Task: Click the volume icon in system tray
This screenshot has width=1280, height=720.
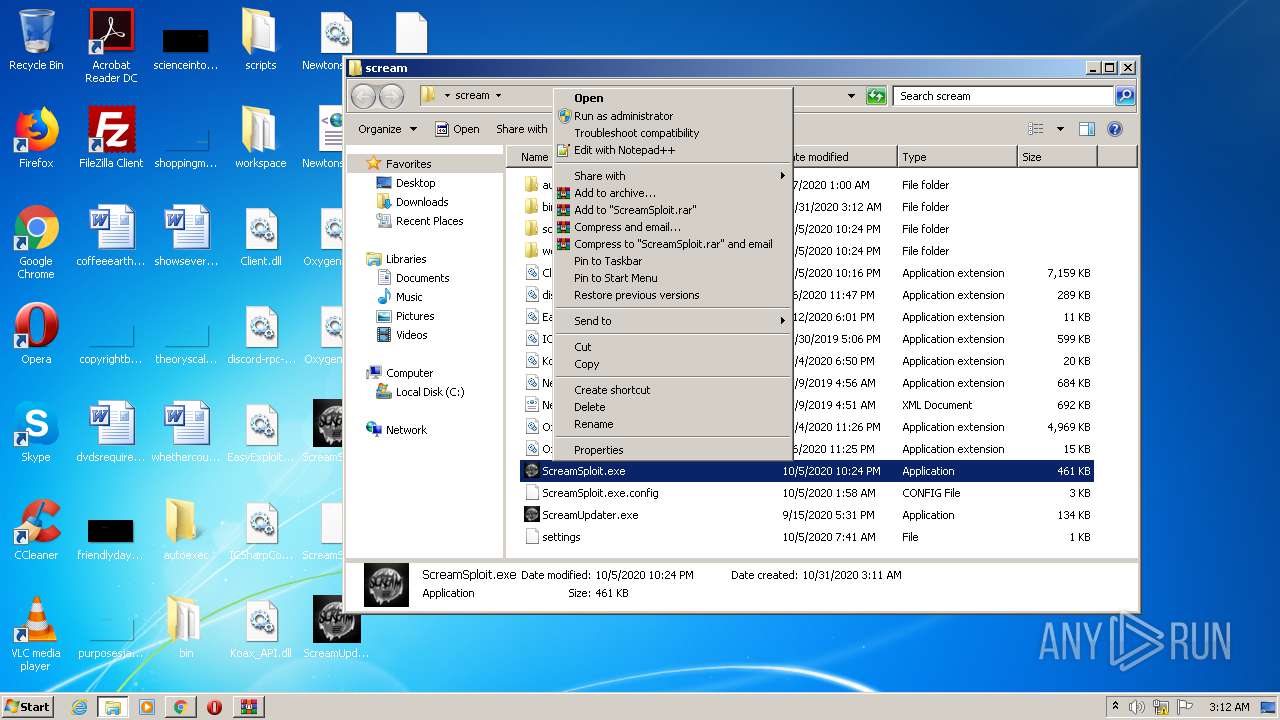Action: coord(1136,707)
